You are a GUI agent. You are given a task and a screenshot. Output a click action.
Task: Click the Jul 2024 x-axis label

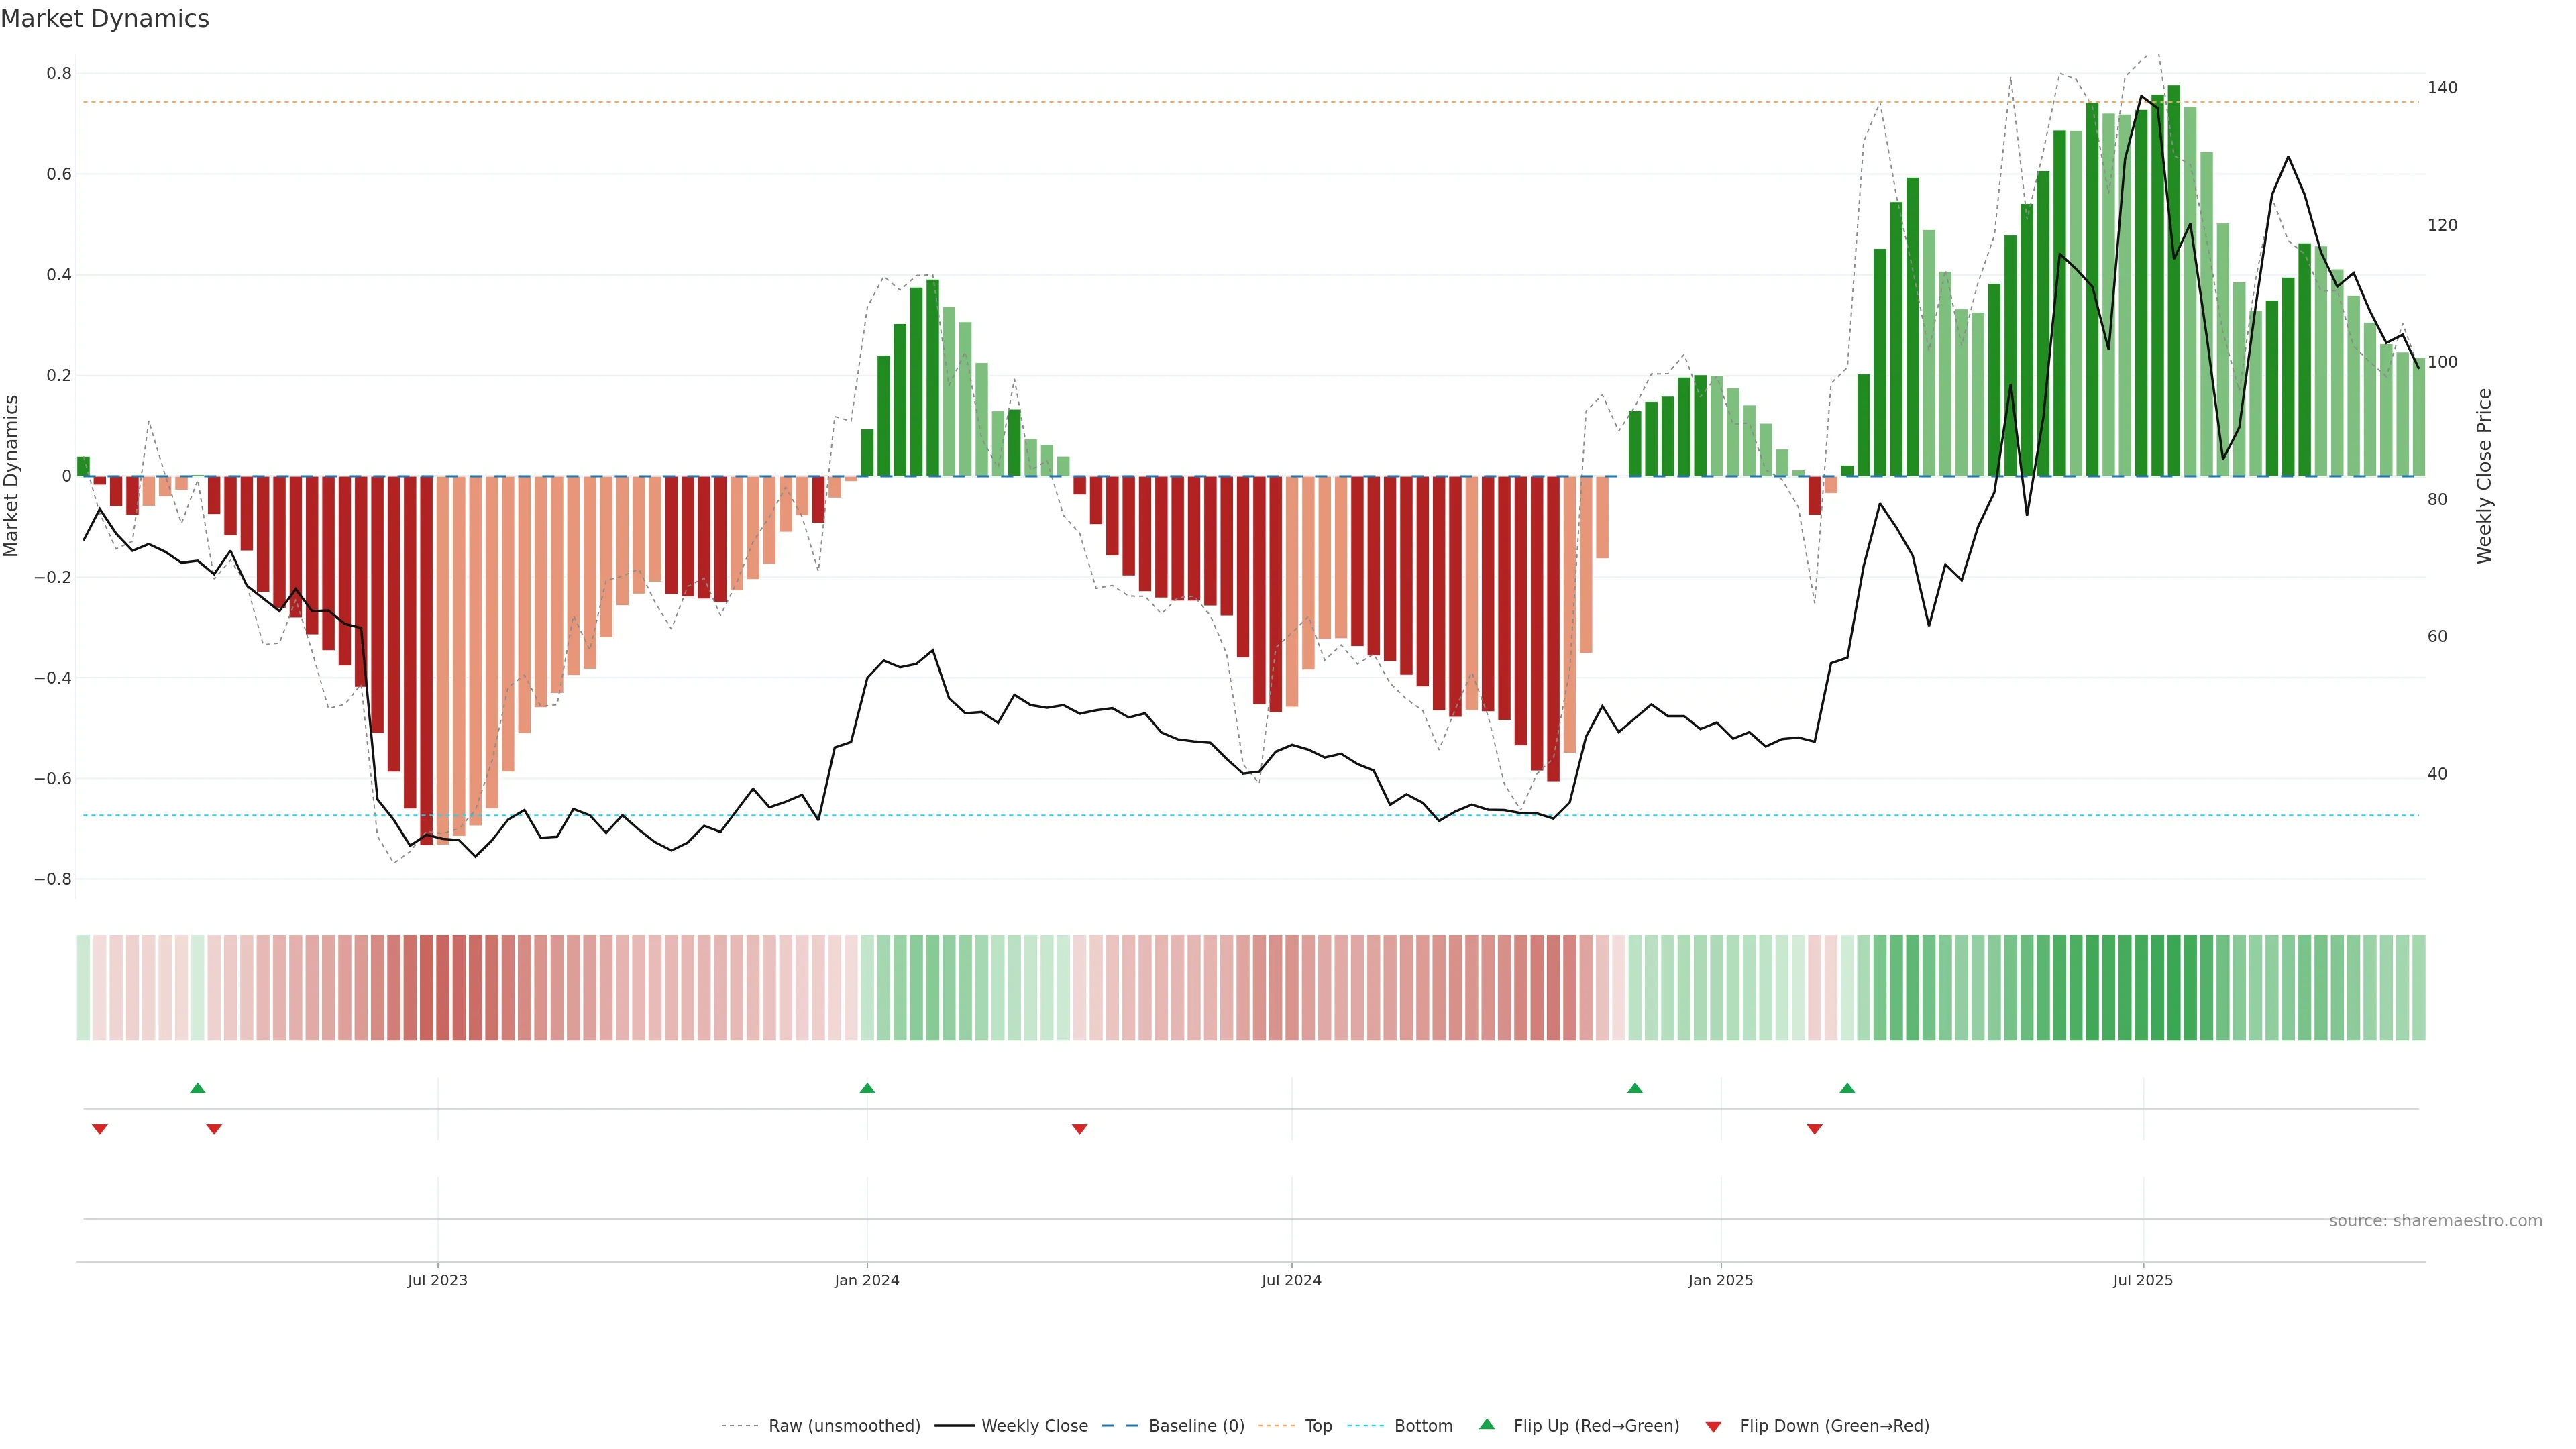click(x=1291, y=1280)
